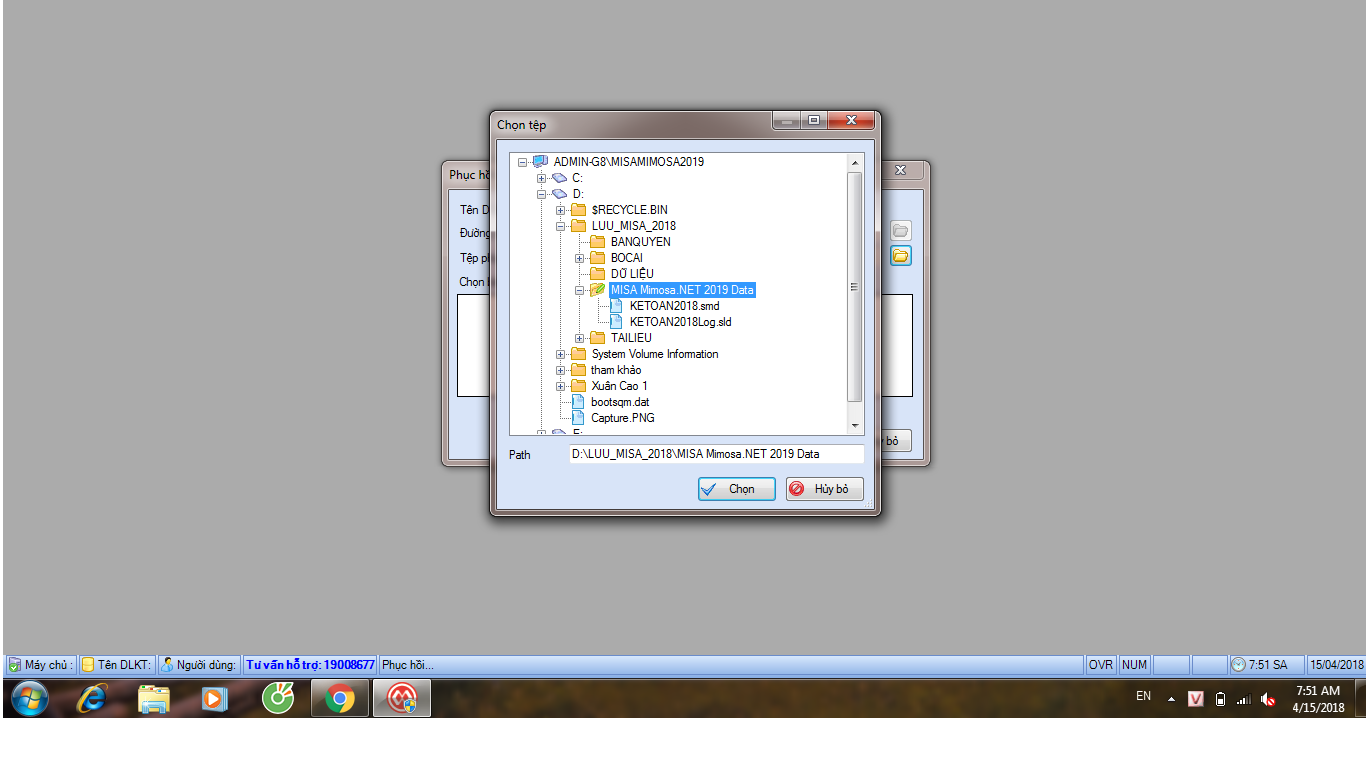Click the red V tray icon

pos(1195,699)
